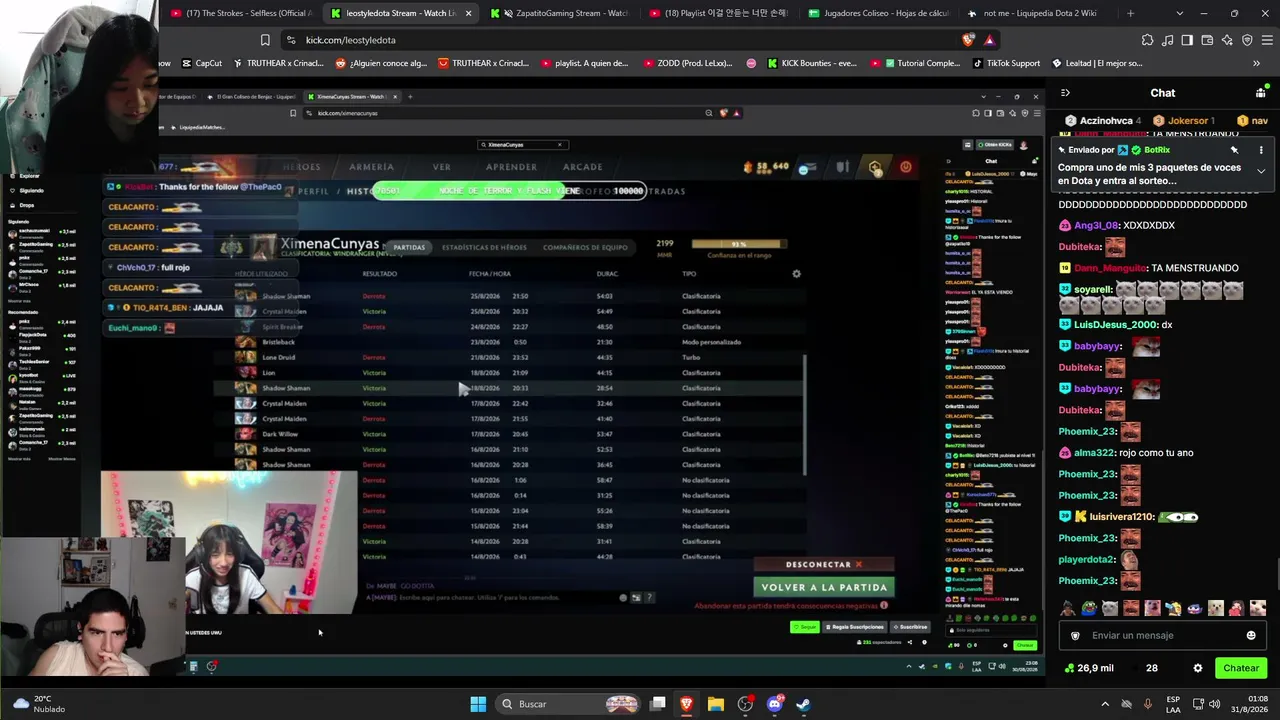Expand the pinned BotRix message chevron
The image size is (1280, 720).
(x=1261, y=171)
